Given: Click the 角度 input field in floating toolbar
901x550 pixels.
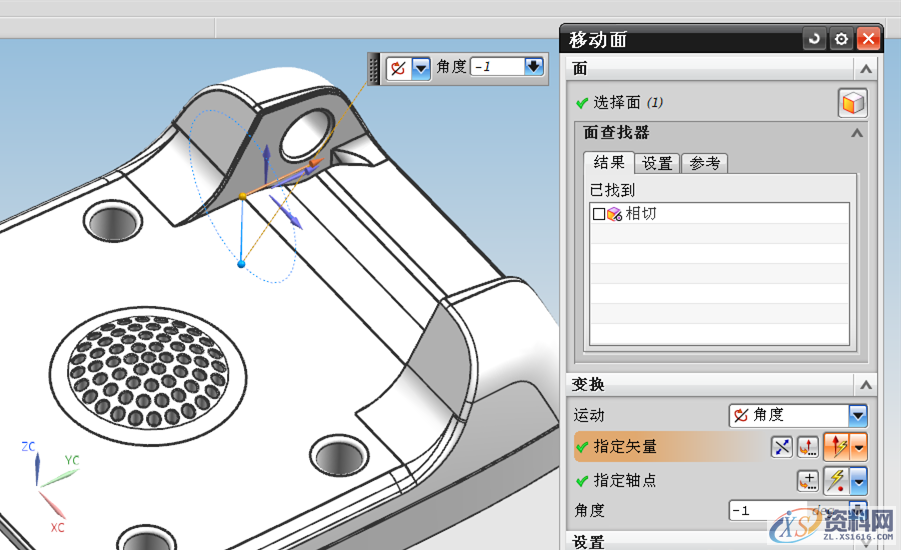Looking at the screenshot, I should click(497, 67).
